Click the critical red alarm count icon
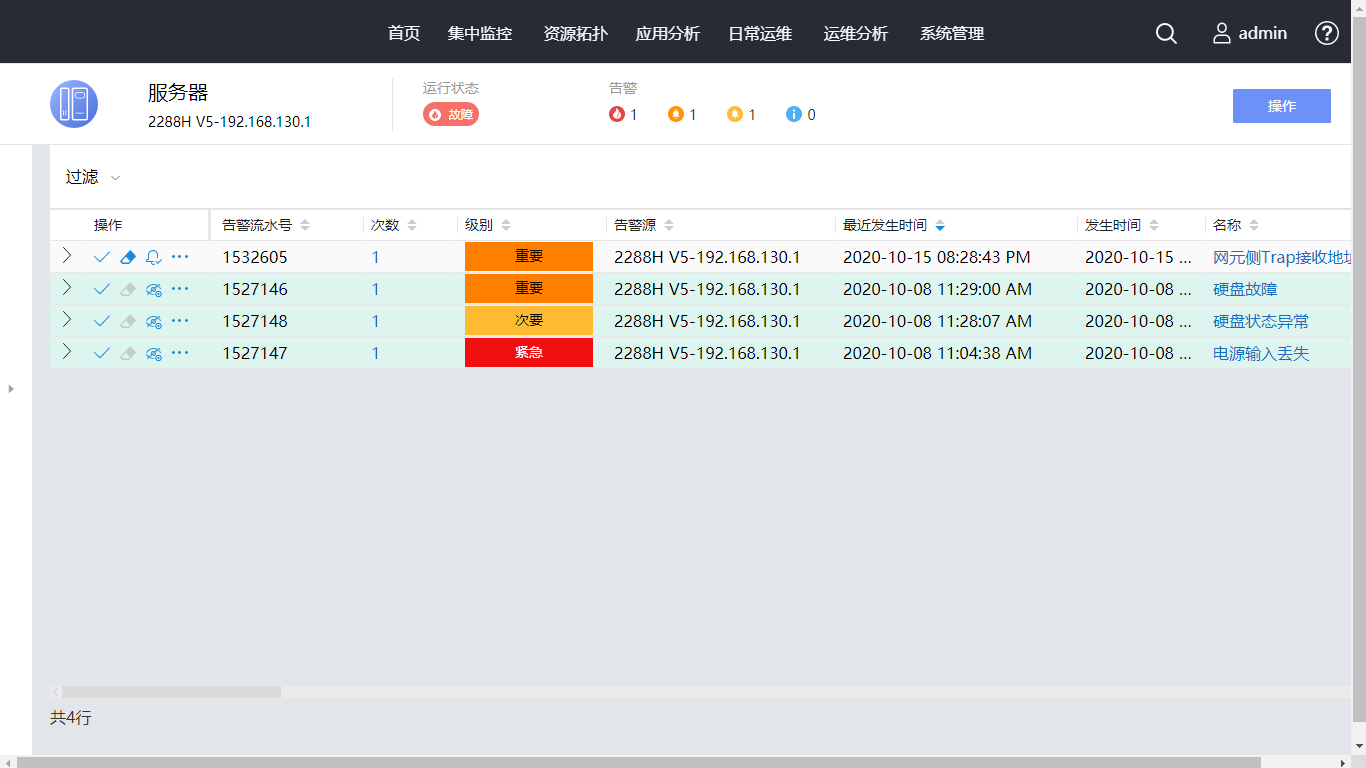This screenshot has height=768, width=1366. click(617, 114)
